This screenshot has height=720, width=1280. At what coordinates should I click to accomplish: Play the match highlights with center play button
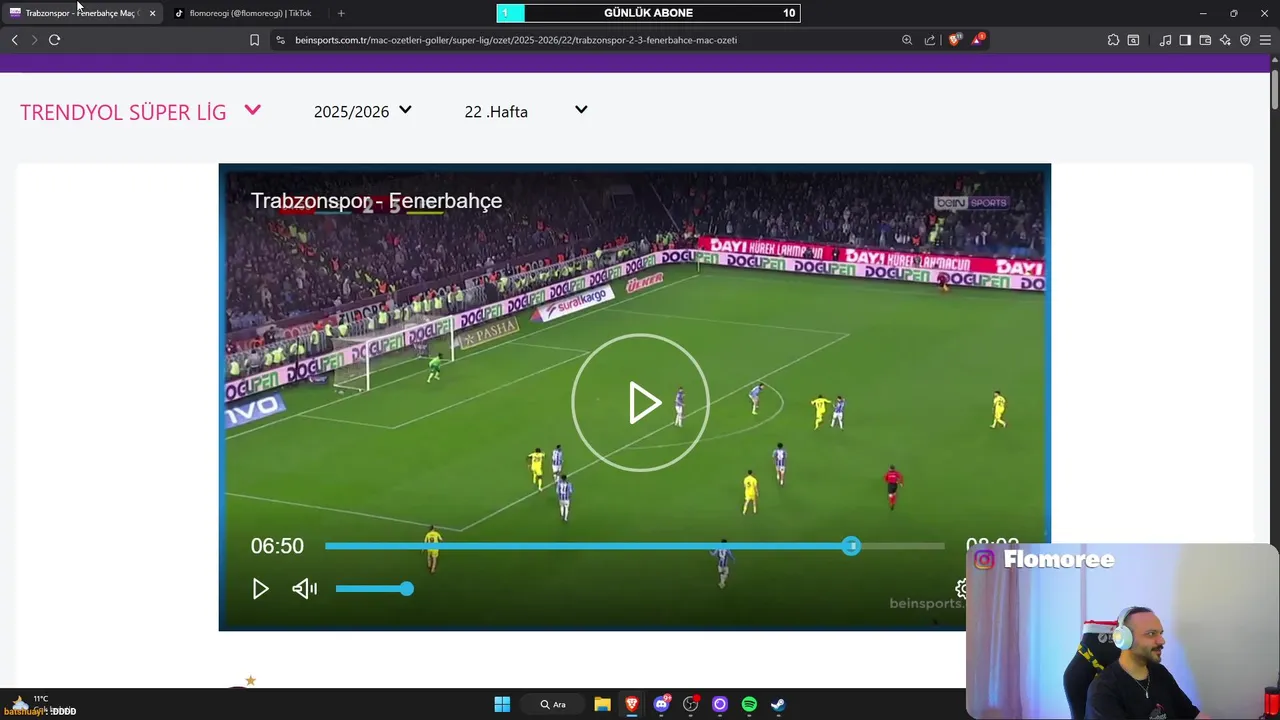click(640, 403)
